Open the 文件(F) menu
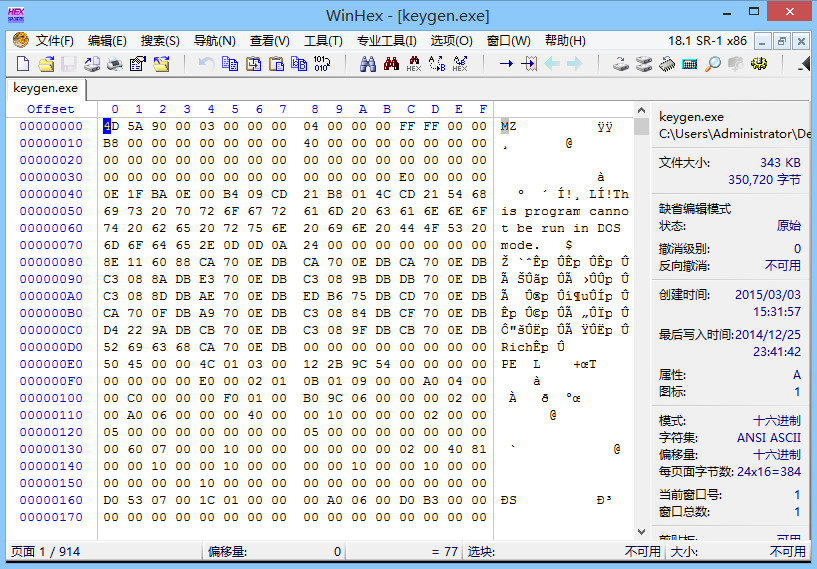The height and width of the screenshot is (569, 817). click(x=54, y=41)
